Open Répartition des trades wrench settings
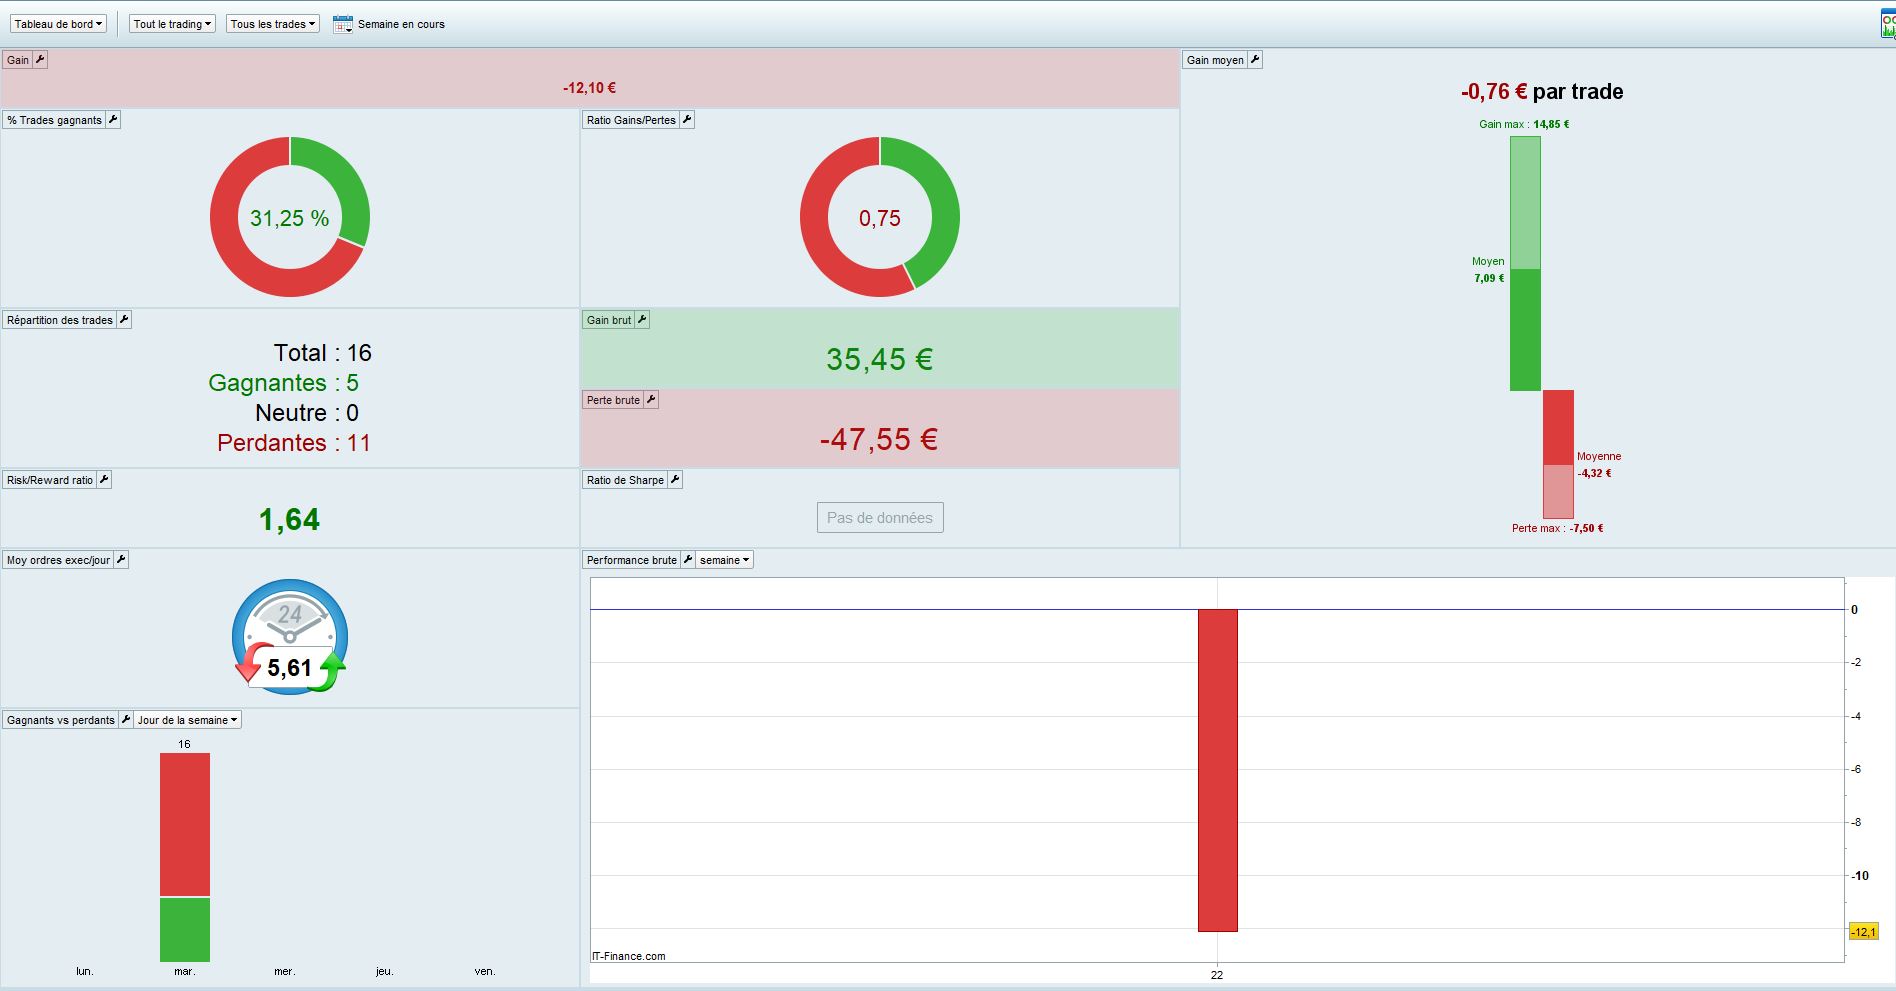 point(124,320)
